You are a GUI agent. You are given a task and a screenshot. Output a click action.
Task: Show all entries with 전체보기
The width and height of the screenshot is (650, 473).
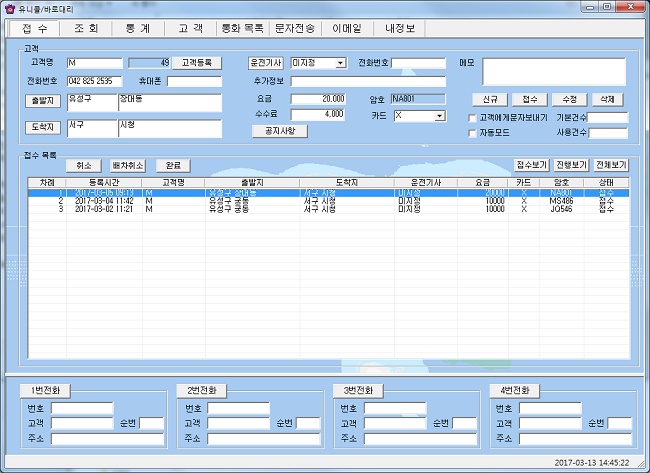(611, 165)
